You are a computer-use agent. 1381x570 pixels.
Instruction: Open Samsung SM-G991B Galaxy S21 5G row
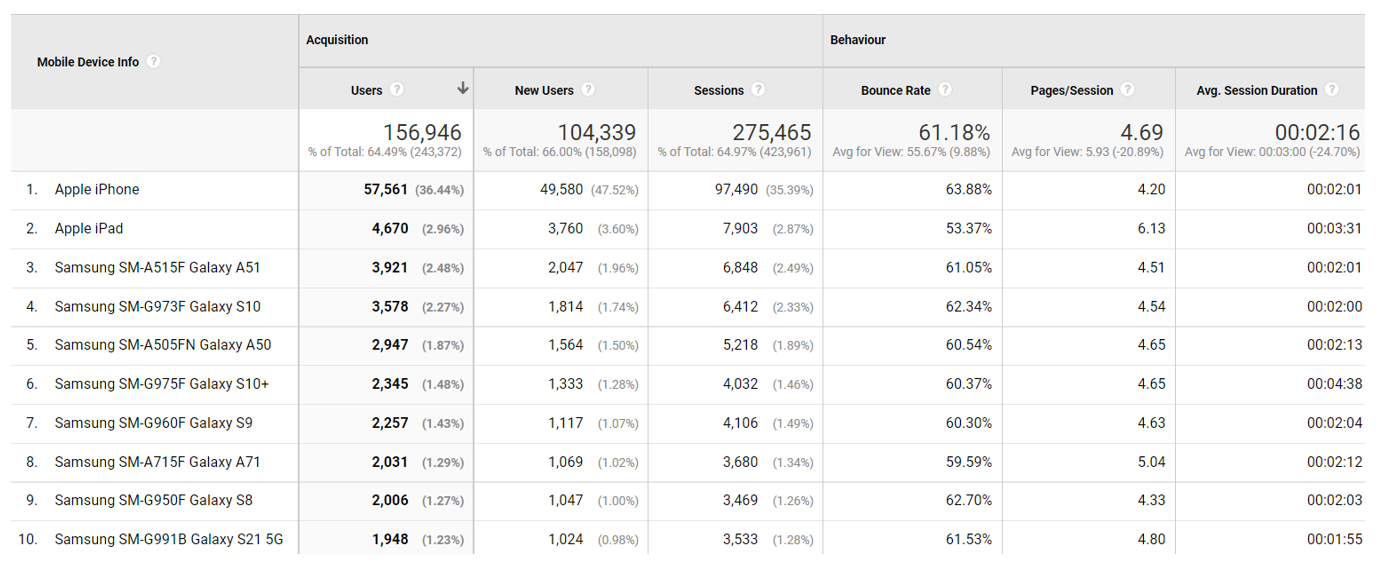(168, 539)
